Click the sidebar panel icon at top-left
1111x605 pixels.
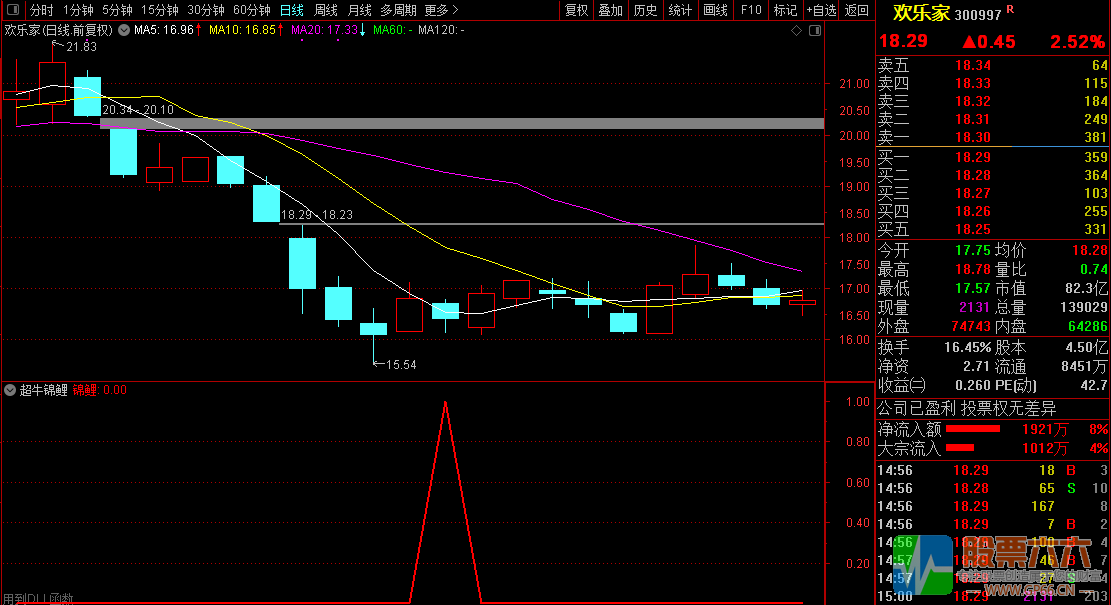pos(11,10)
